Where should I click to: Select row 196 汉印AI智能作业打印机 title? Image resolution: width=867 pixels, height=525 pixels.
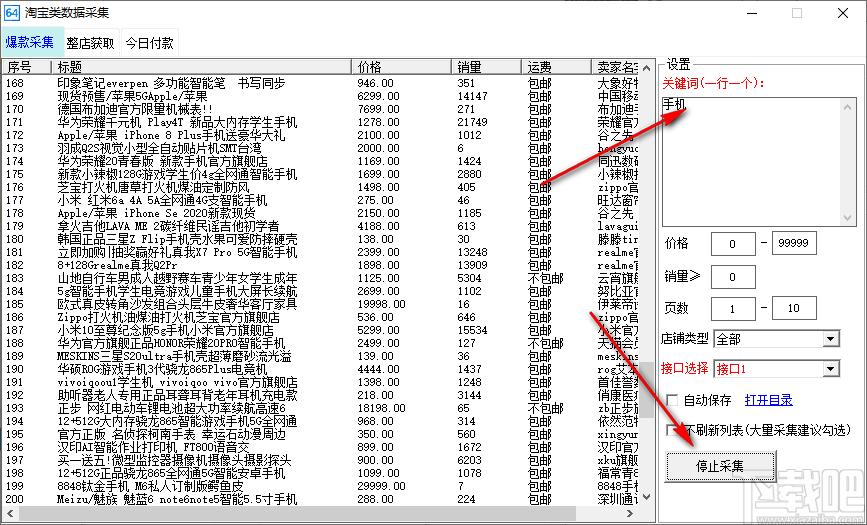(154, 446)
